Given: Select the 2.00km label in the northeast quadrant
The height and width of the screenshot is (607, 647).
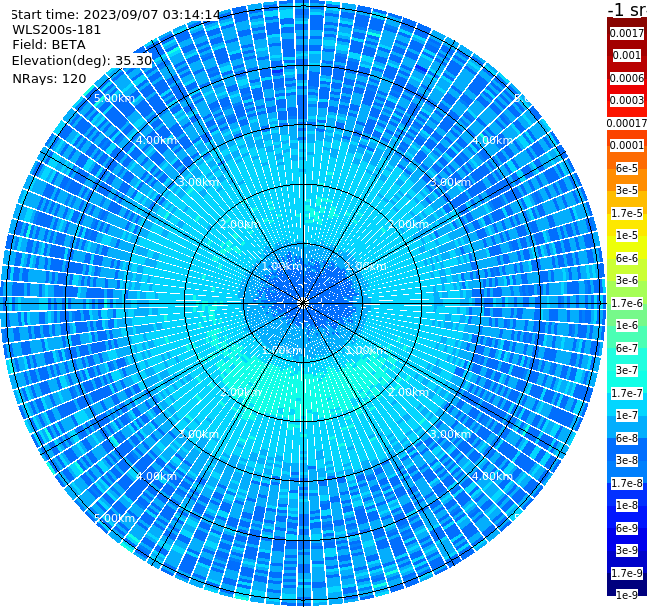Looking at the screenshot, I should click(x=409, y=224).
